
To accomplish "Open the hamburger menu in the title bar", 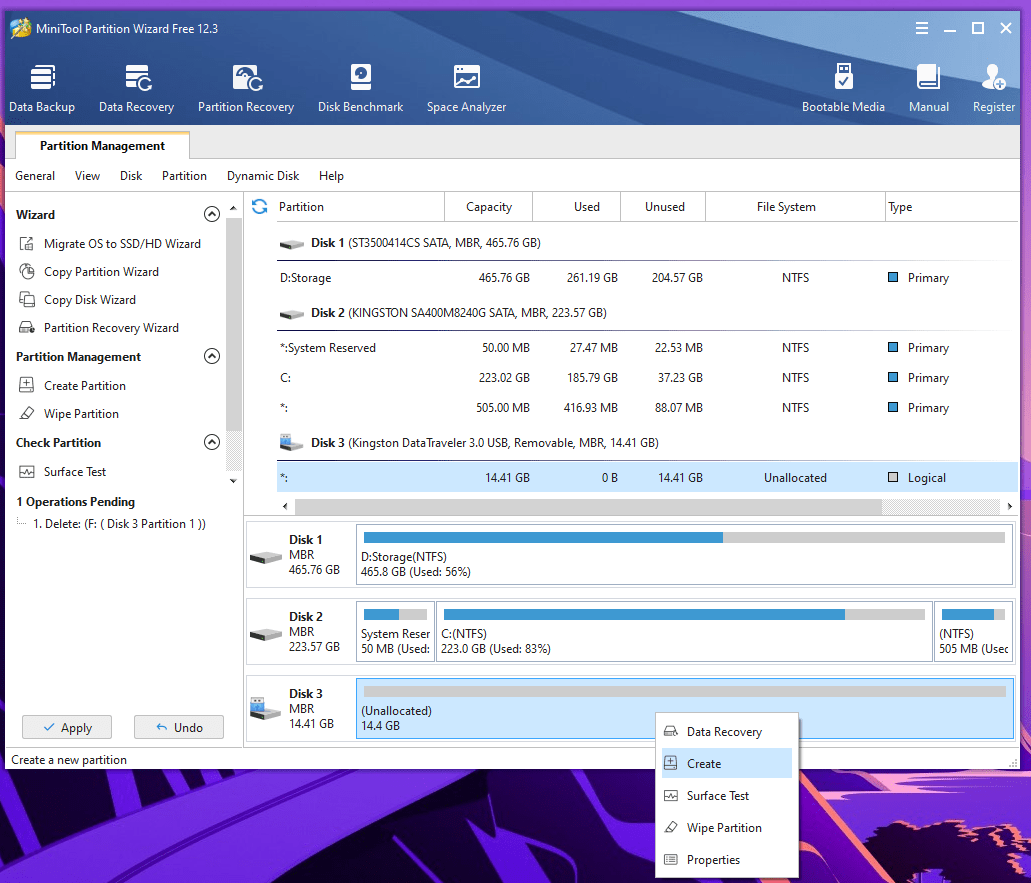I will [x=922, y=28].
